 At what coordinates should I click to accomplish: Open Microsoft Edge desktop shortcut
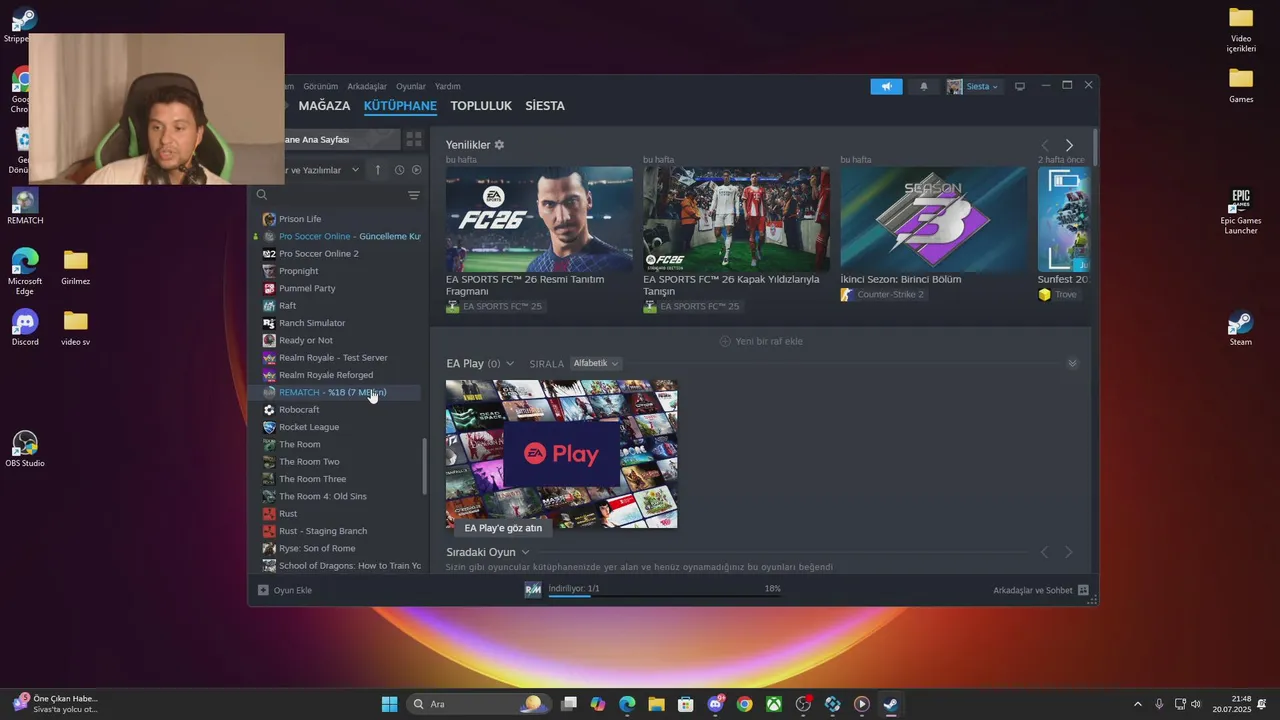(25, 270)
